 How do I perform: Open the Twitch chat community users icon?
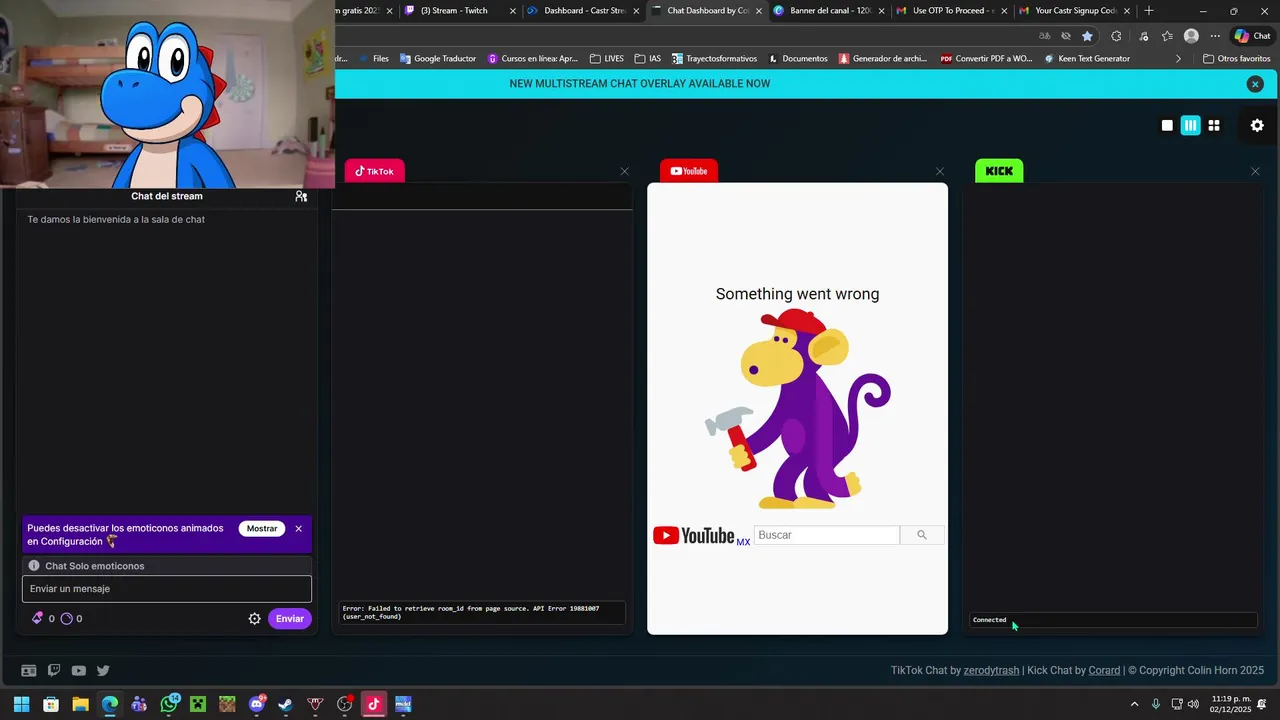coord(301,196)
